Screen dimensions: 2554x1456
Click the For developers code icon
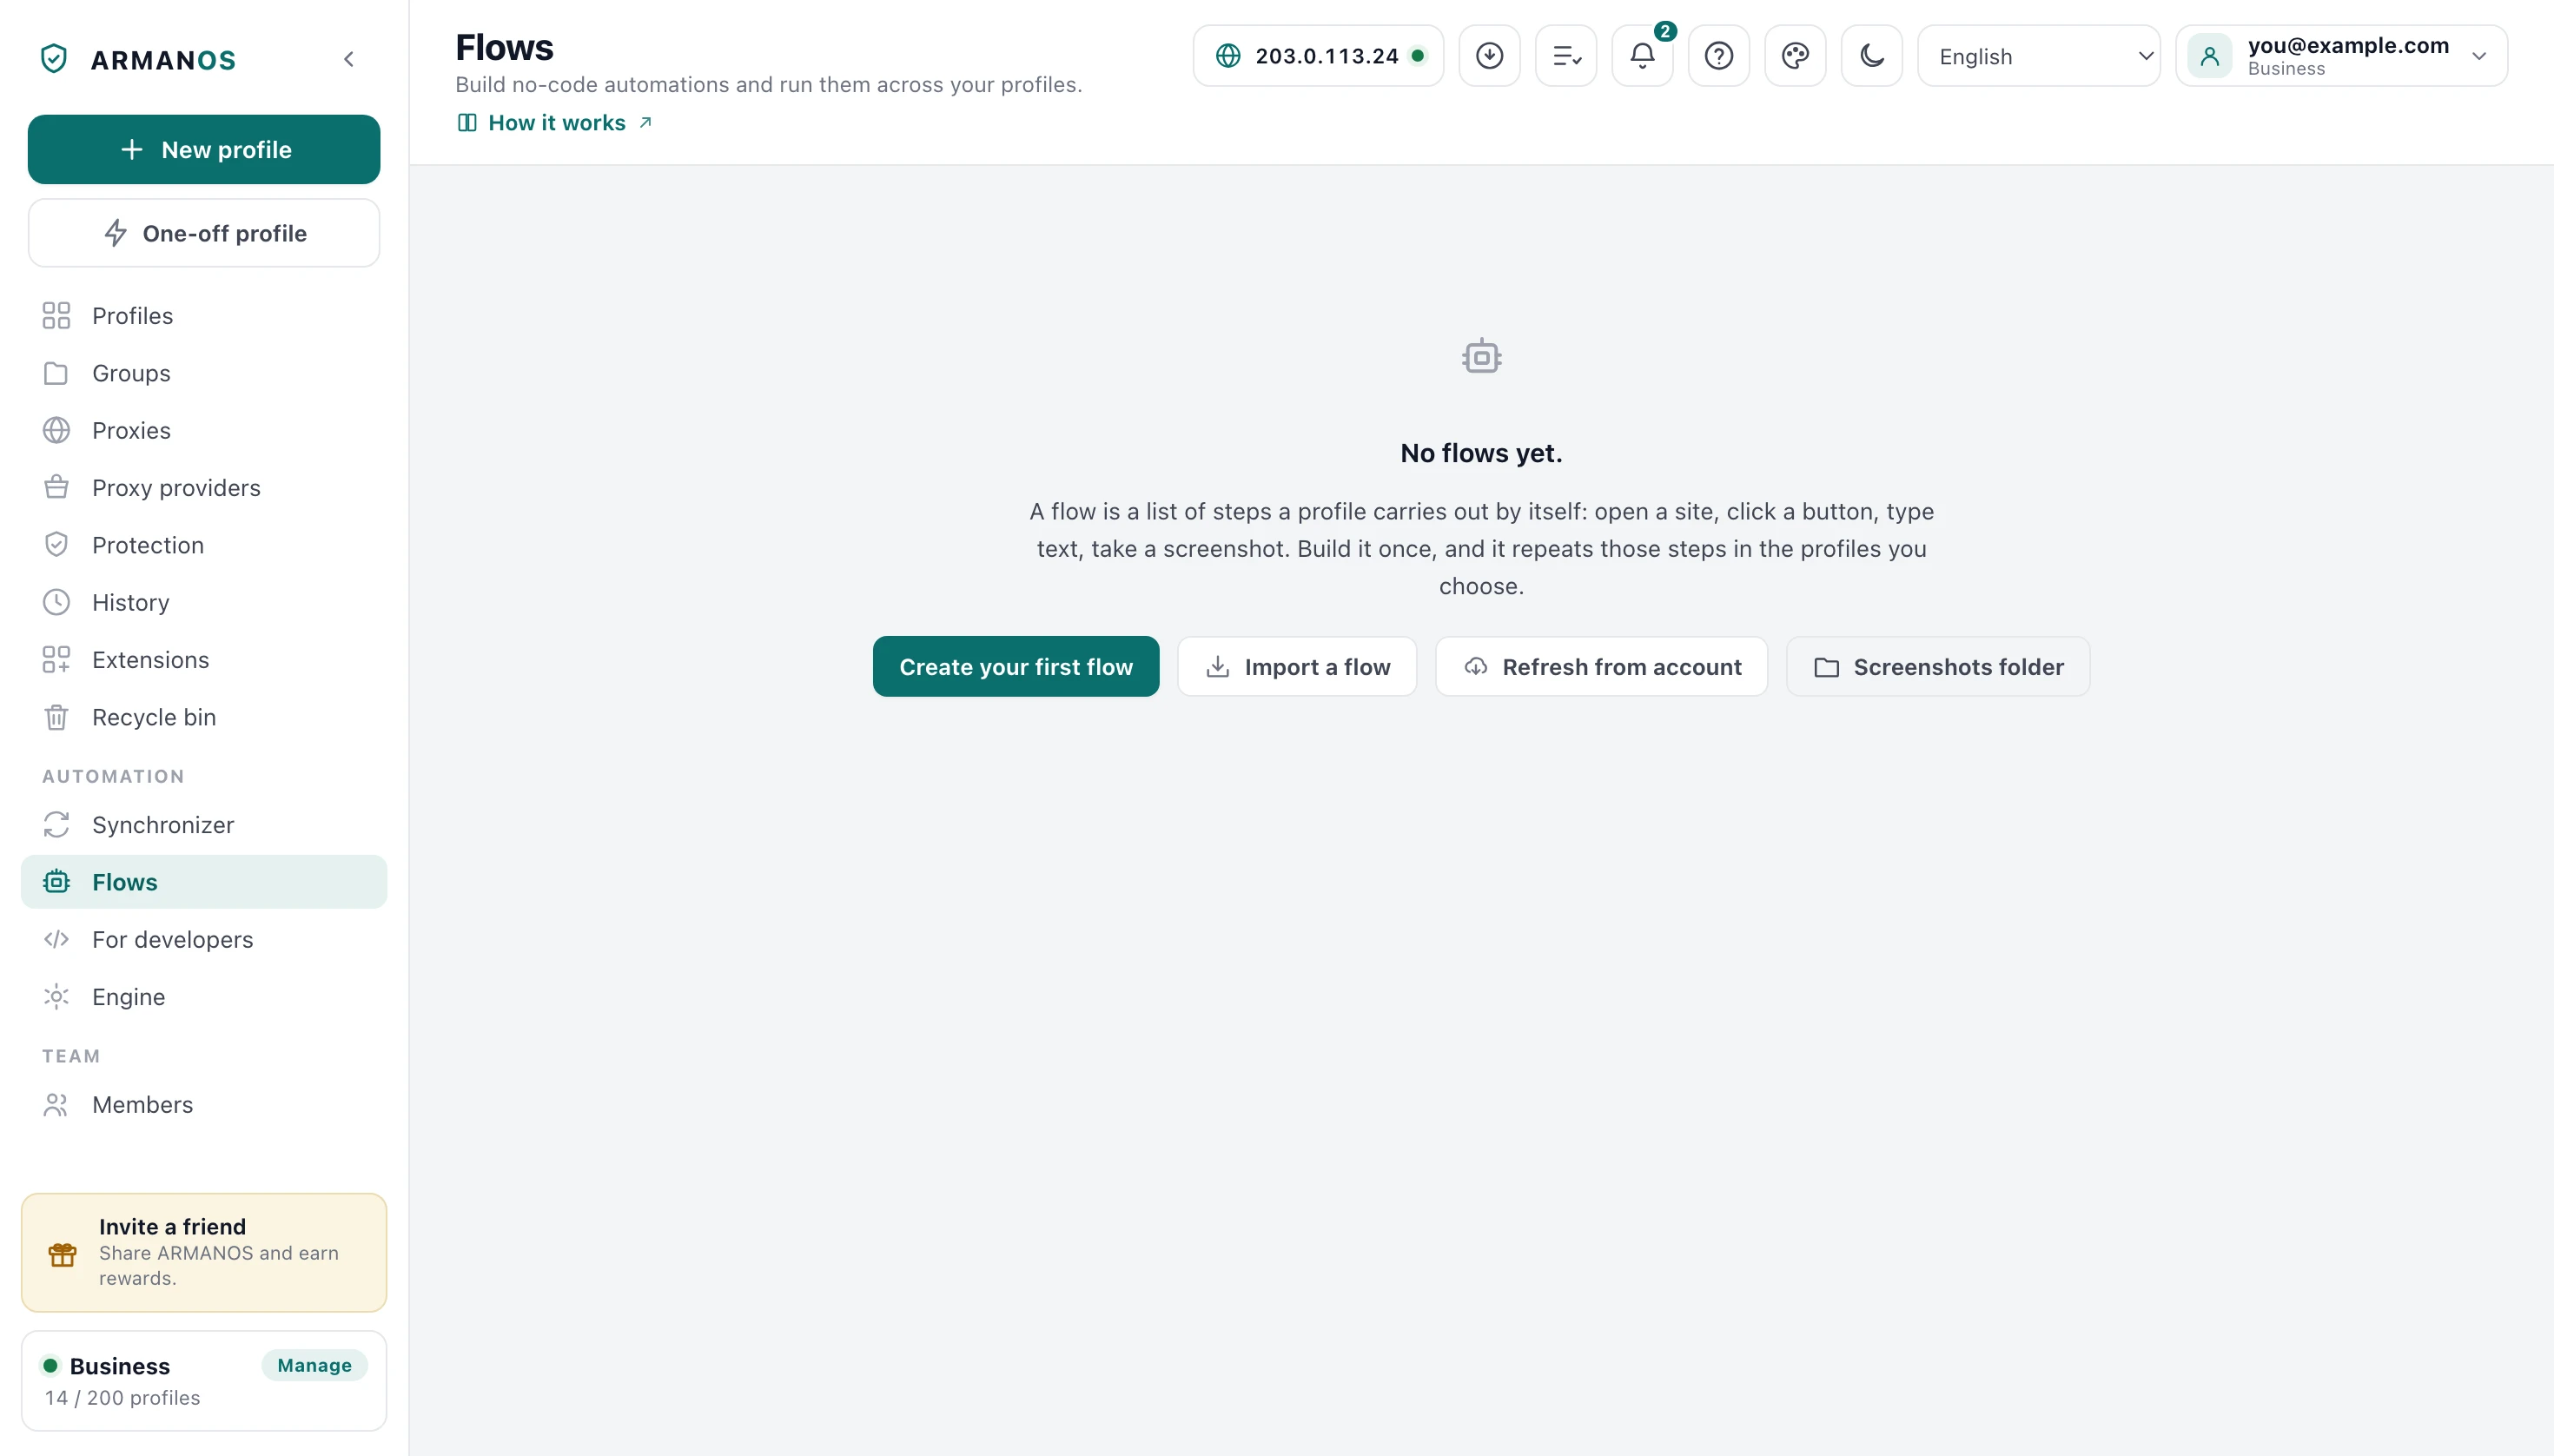pos(56,939)
